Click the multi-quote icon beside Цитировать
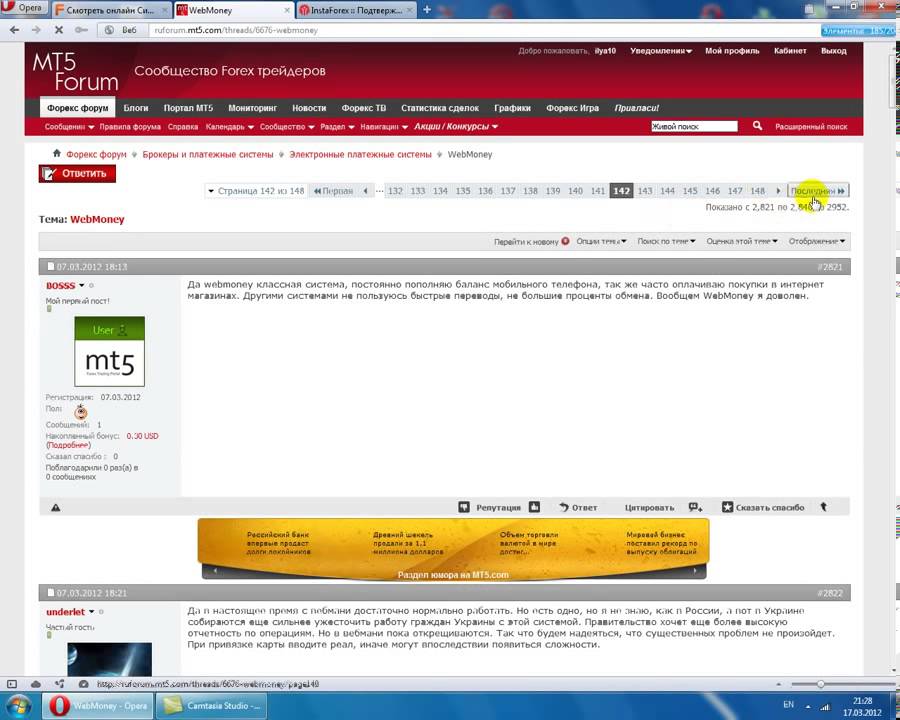 pos(696,507)
